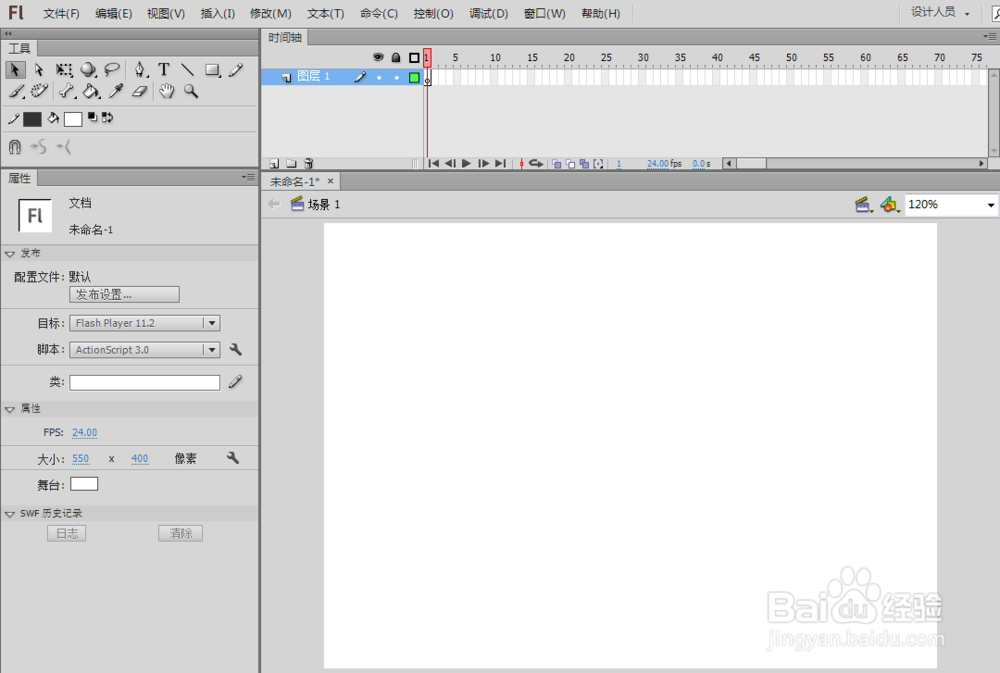Image resolution: width=1000 pixels, height=673 pixels.
Task: Click the FPS value 24.00 in properties
Action: [84, 433]
